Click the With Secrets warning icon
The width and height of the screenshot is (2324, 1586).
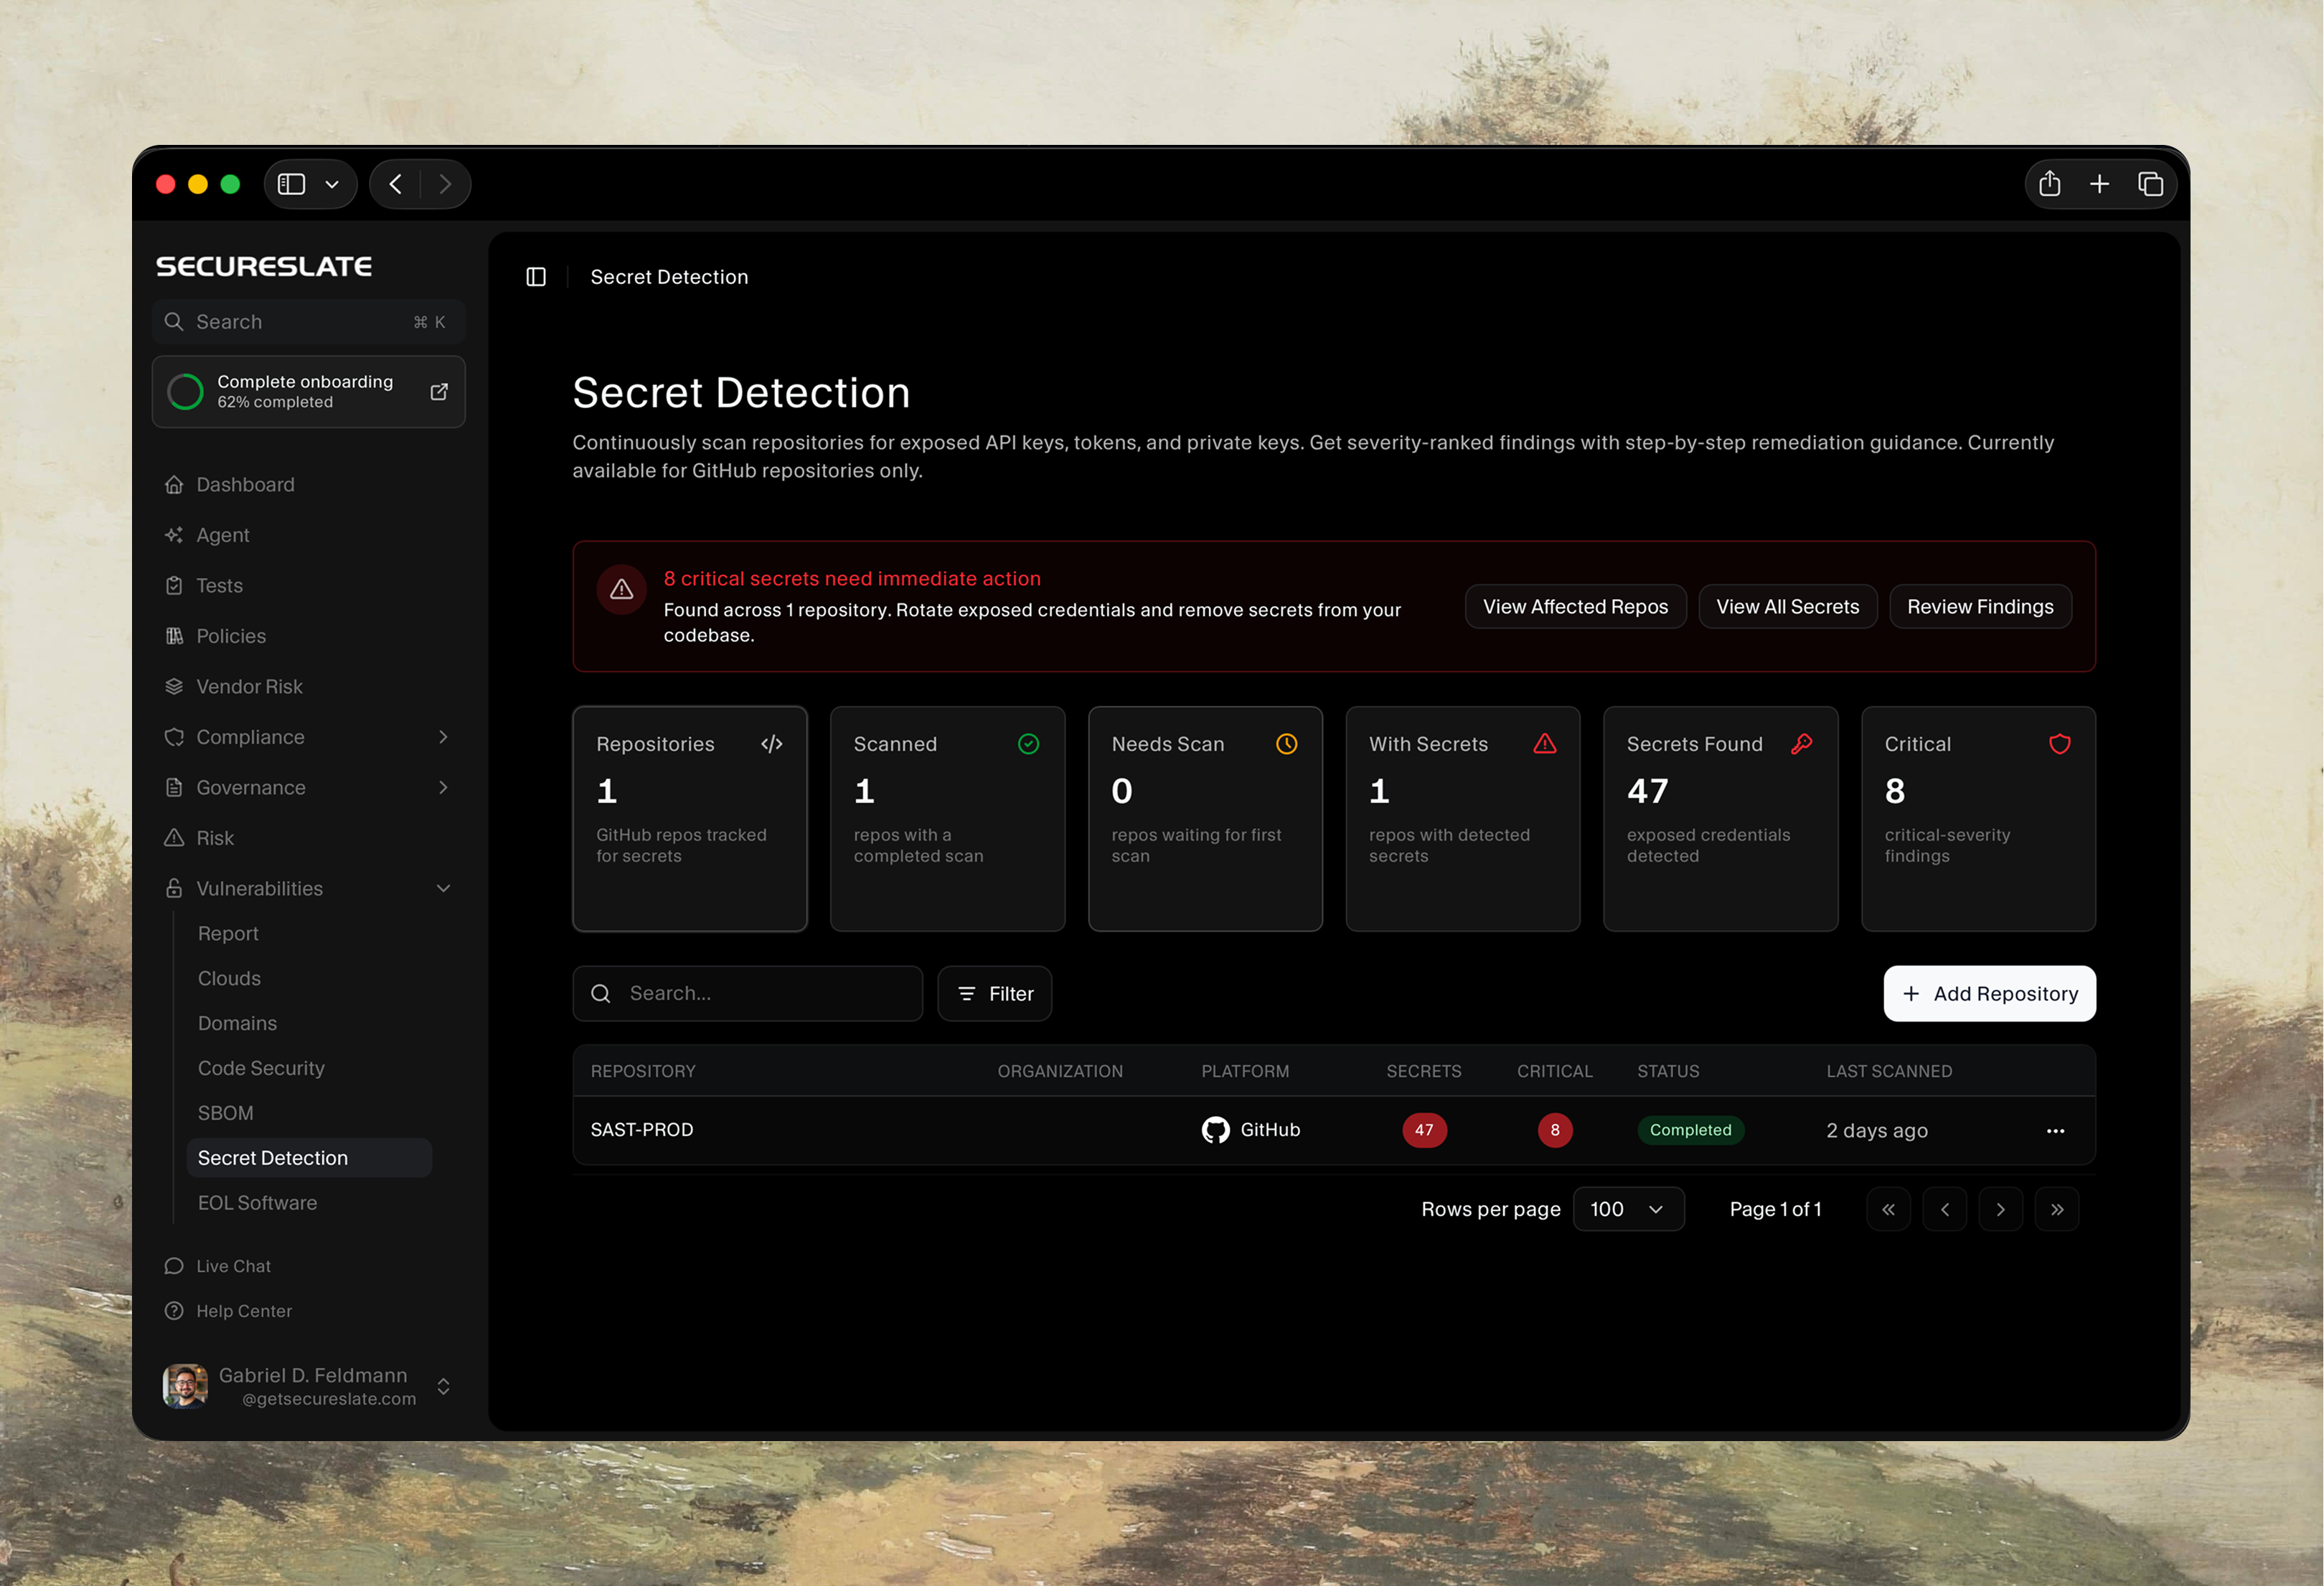pos(1544,744)
